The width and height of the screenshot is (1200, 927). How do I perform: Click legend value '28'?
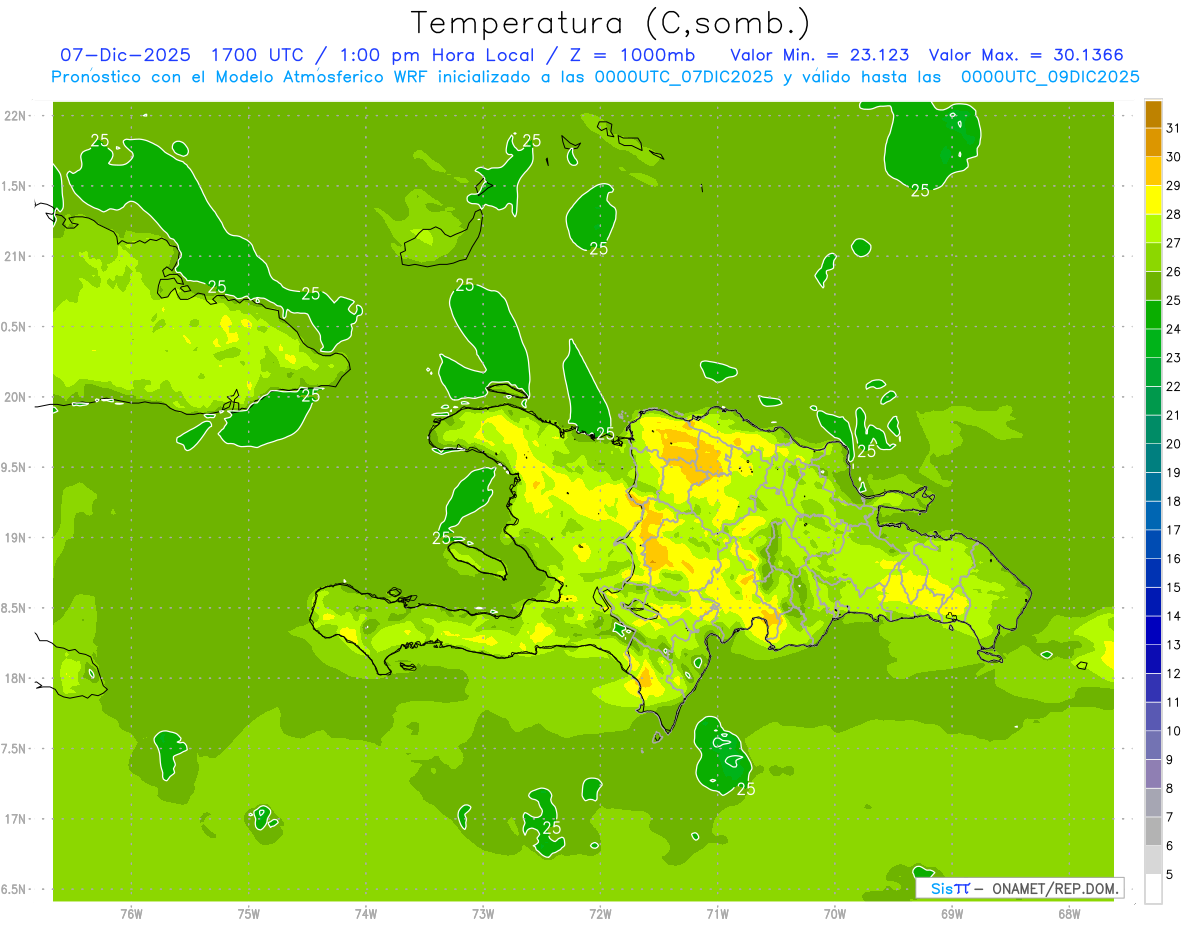pos(1174,214)
